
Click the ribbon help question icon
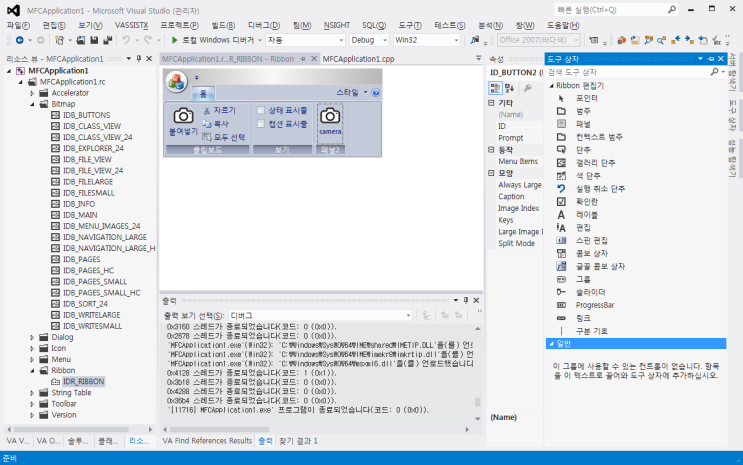(x=376, y=92)
